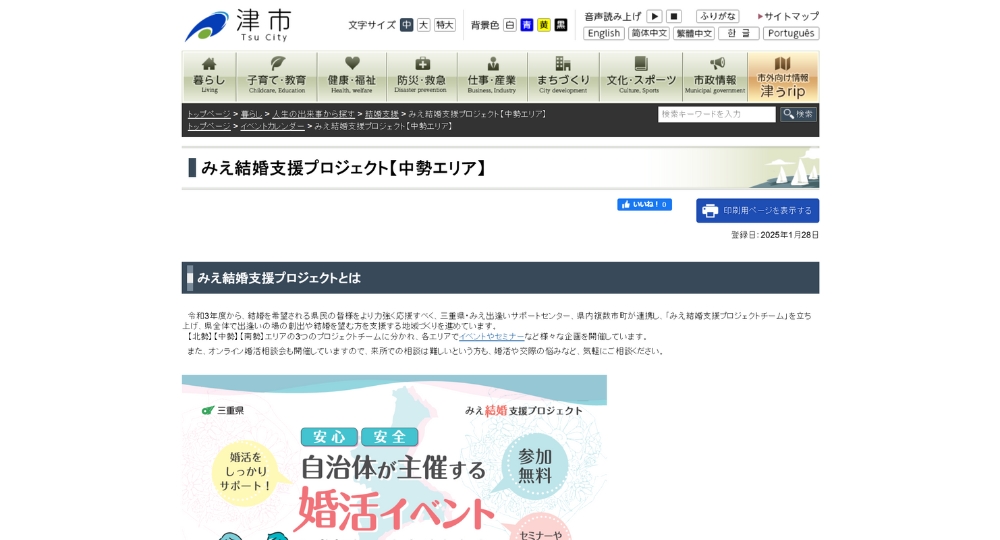
Task: Open the 暮らし Living menu
Action: 209,77
